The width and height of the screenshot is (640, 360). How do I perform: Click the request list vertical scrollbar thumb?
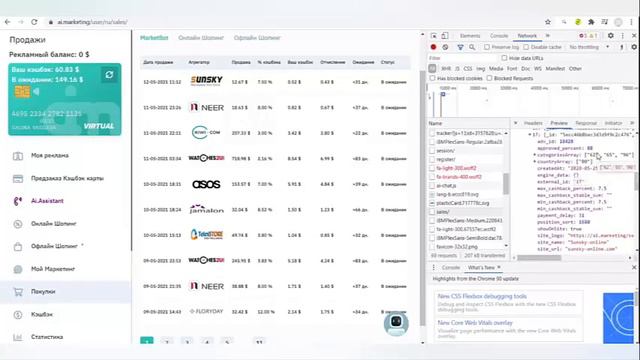coord(506,184)
